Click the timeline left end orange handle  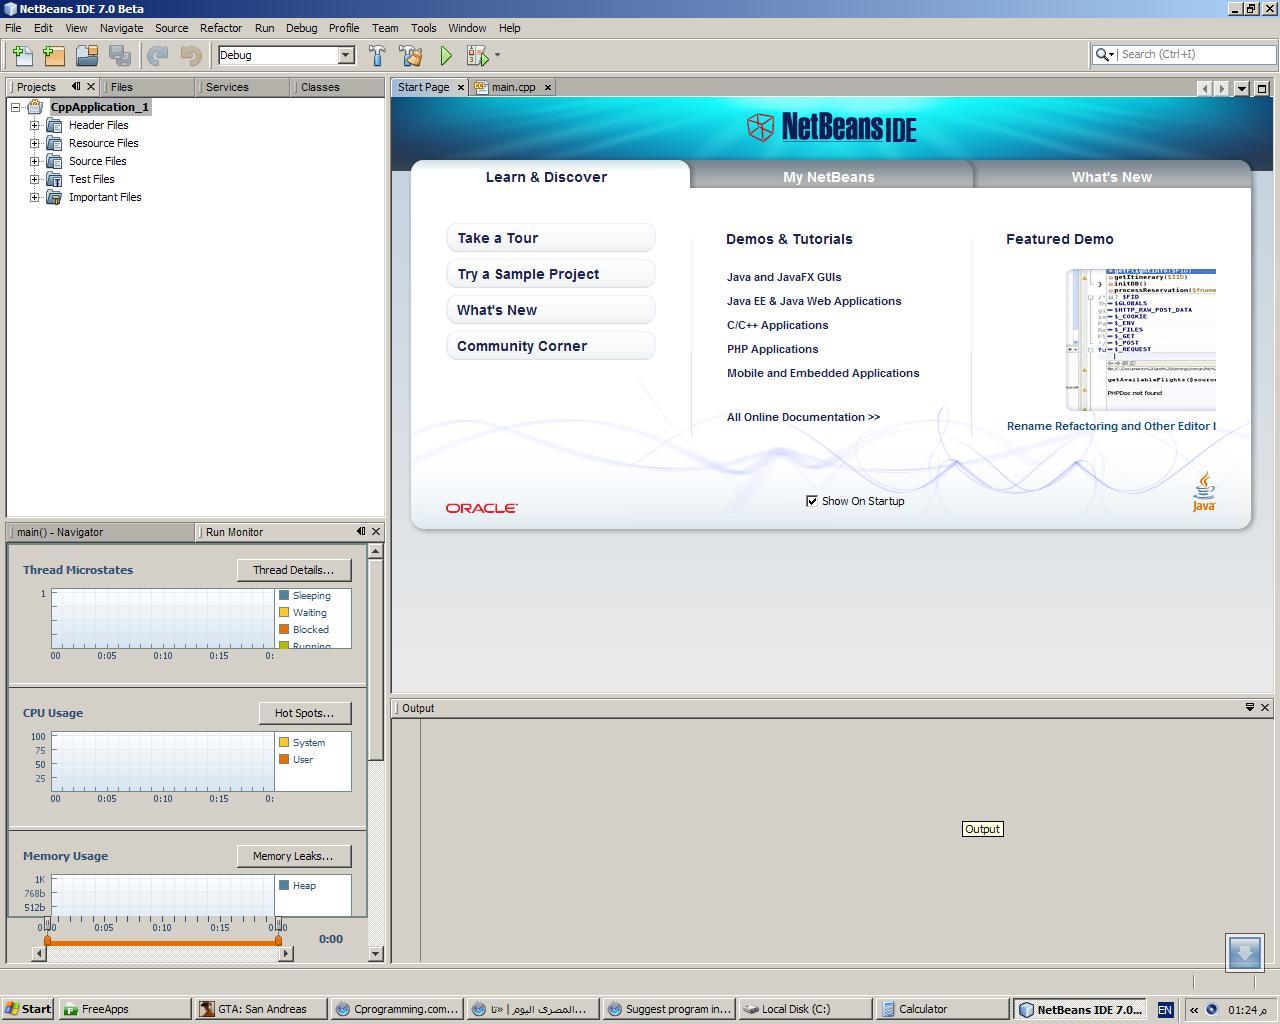click(x=46, y=941)
